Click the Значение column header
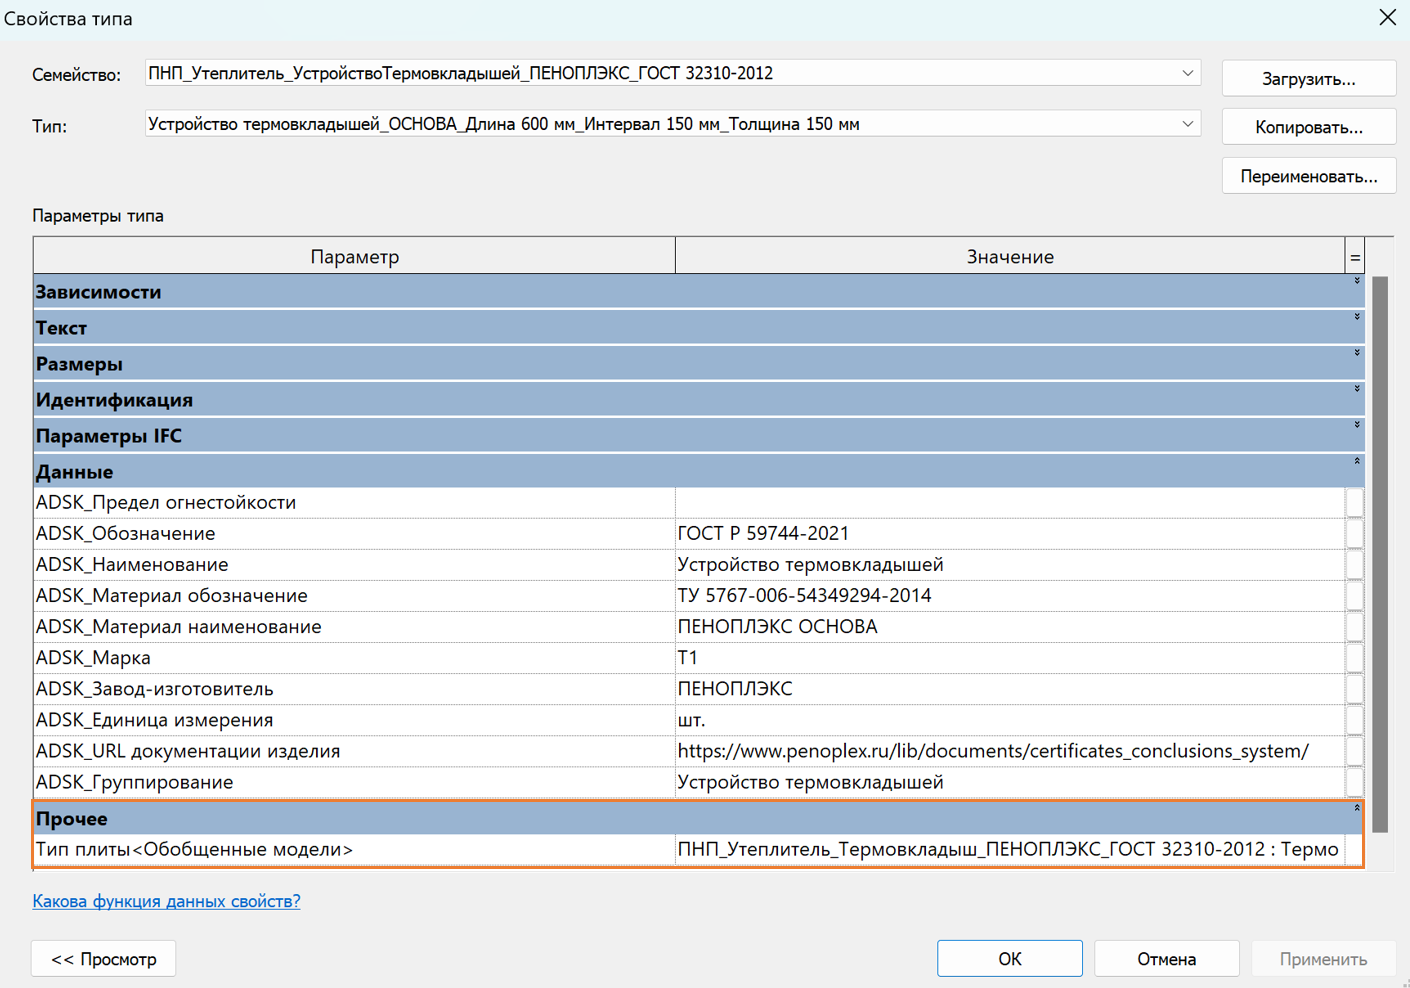Image resolution: width=1410 pixels, height=988 pixels. click(1010, 256)
